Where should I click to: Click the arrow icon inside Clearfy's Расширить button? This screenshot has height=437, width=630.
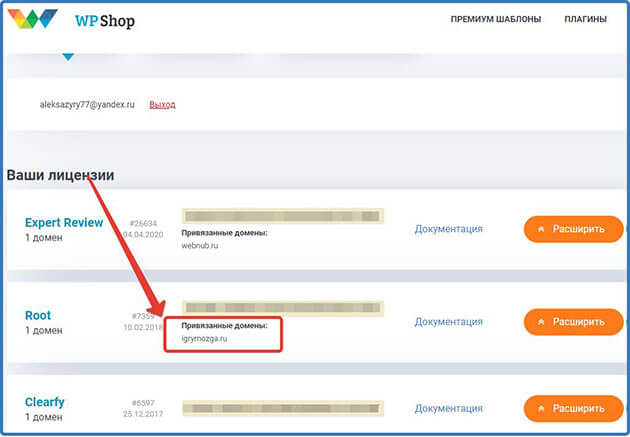(x=541, y=408)
